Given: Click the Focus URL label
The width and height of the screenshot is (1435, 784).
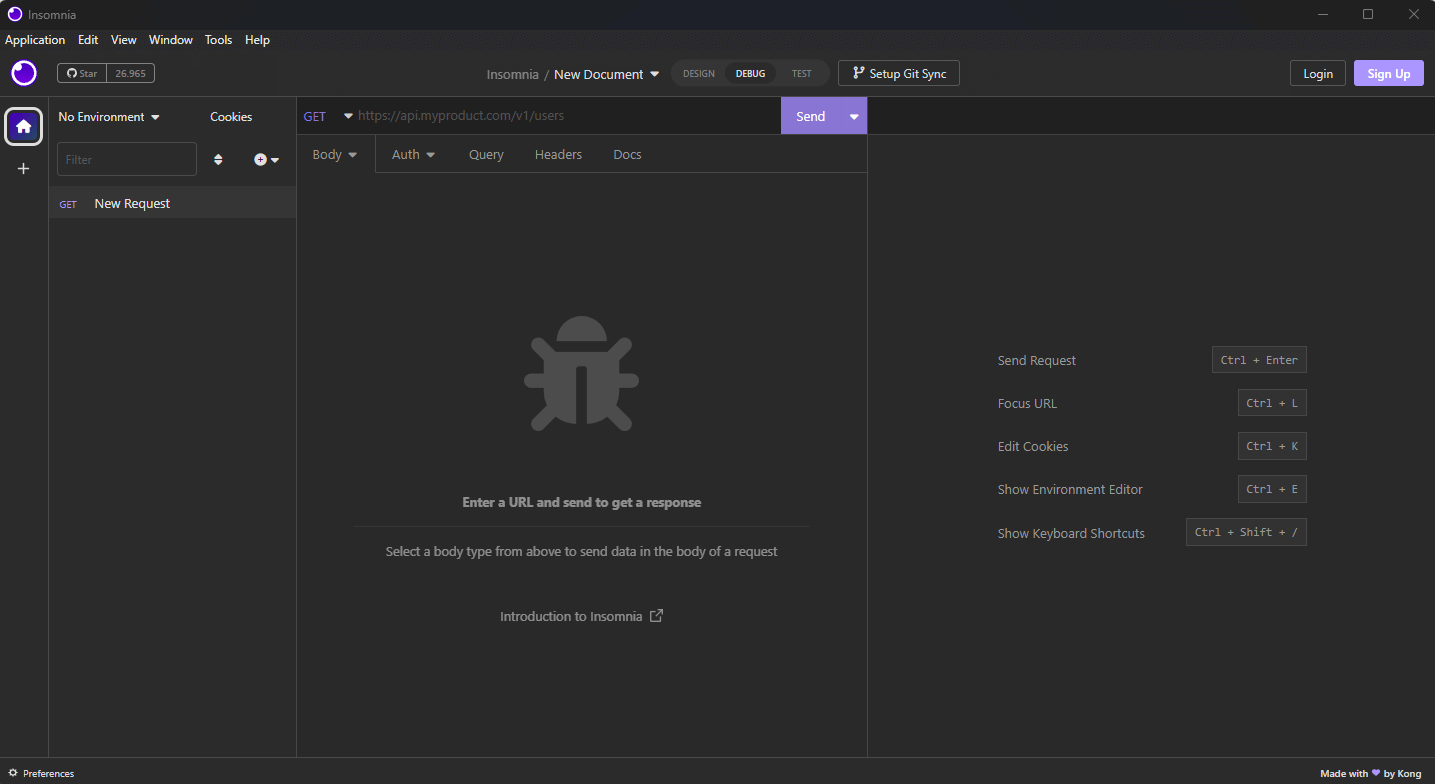Looking at the screenshot, I should [1027, 403].
